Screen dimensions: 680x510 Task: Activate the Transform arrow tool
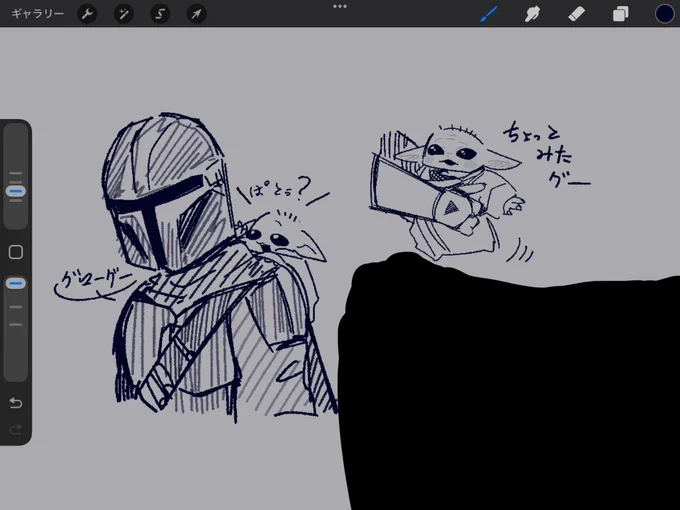[x=196, y=14]
